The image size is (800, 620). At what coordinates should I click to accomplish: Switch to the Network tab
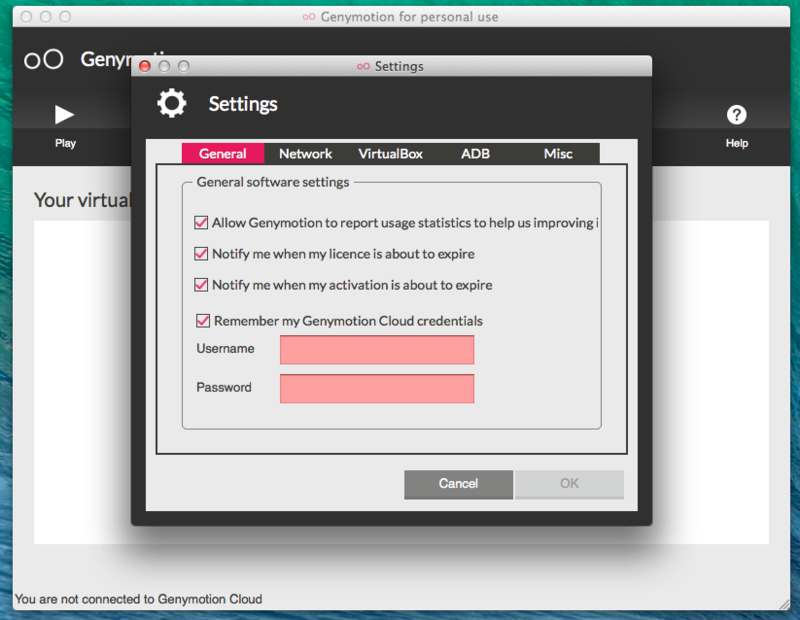click(306, 154)
